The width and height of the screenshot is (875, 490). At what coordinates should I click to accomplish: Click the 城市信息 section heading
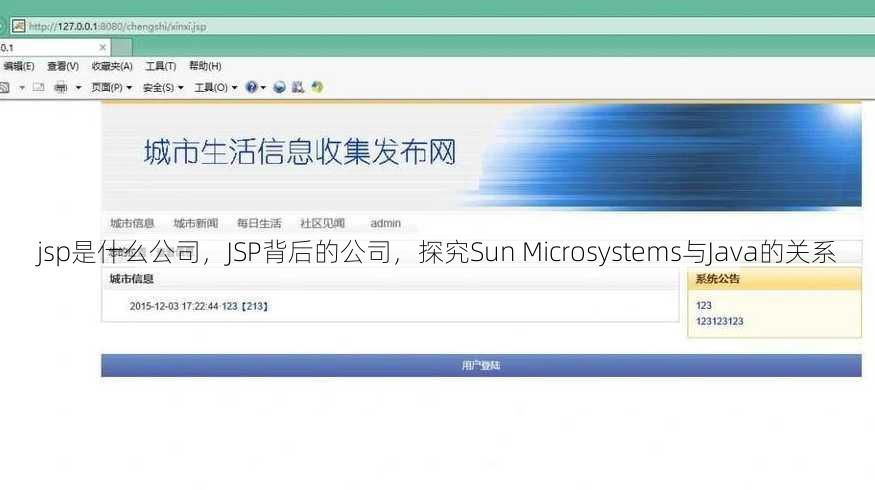point(131,278)
